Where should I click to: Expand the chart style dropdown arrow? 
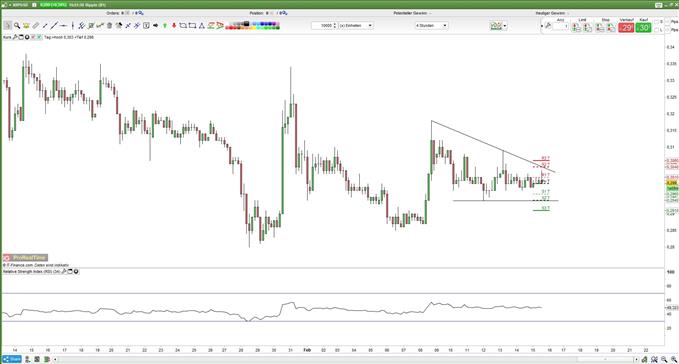pyautogui.click(x=505, y=26)
